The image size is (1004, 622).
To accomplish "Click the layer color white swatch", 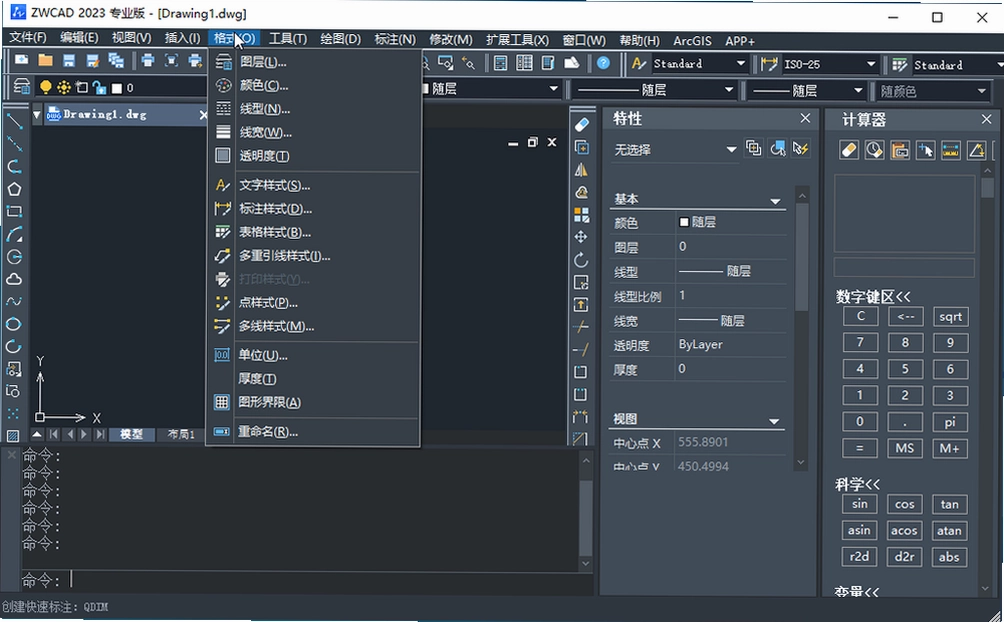I will pyautogui.click(x=117, y=88).
